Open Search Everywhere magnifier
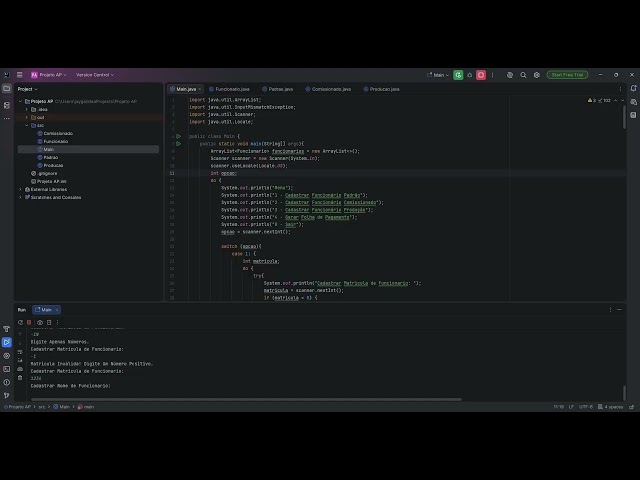640x480 pixels. [x=523, y=75]
